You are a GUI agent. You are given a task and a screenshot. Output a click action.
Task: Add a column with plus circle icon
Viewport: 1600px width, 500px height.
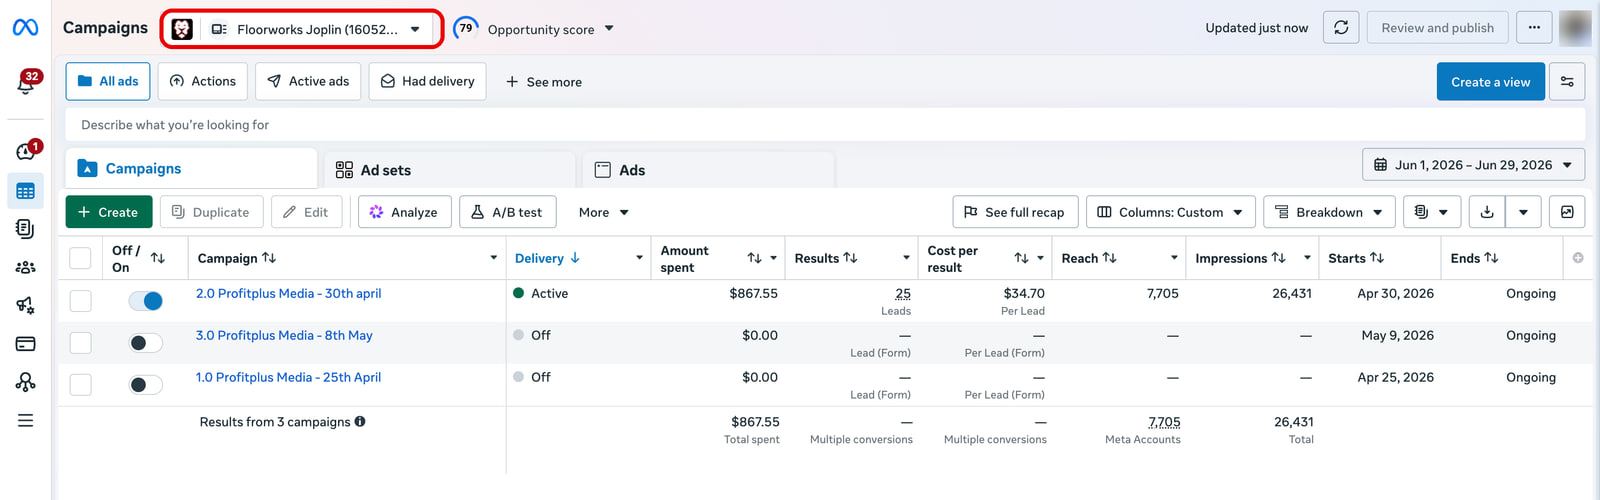pos(1578,258)
